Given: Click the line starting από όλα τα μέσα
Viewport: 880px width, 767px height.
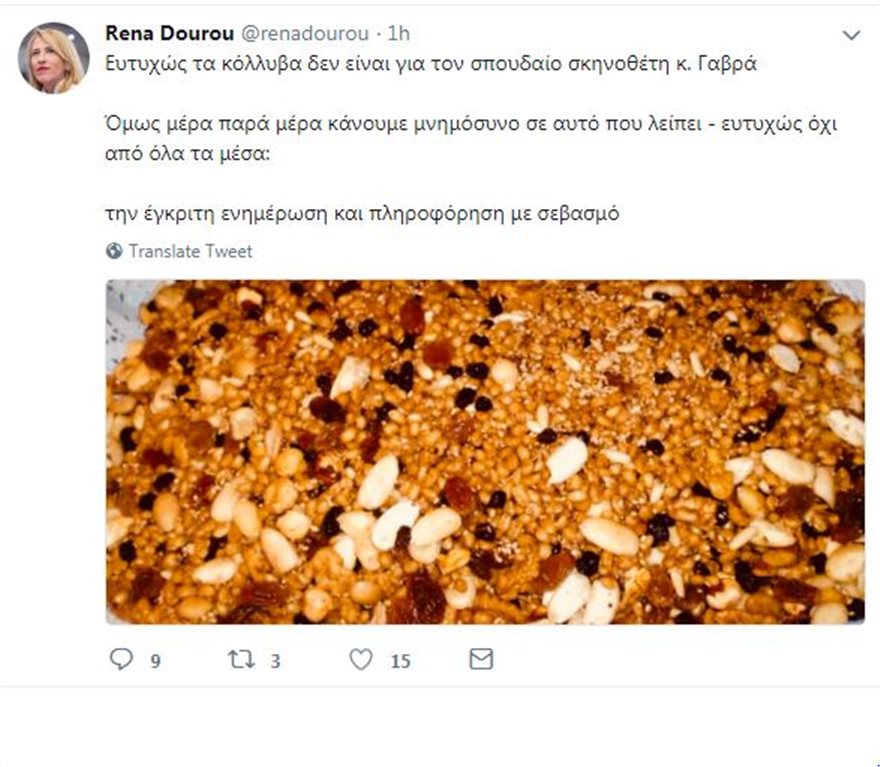Looking at the screenshot, I should point(188,154).
